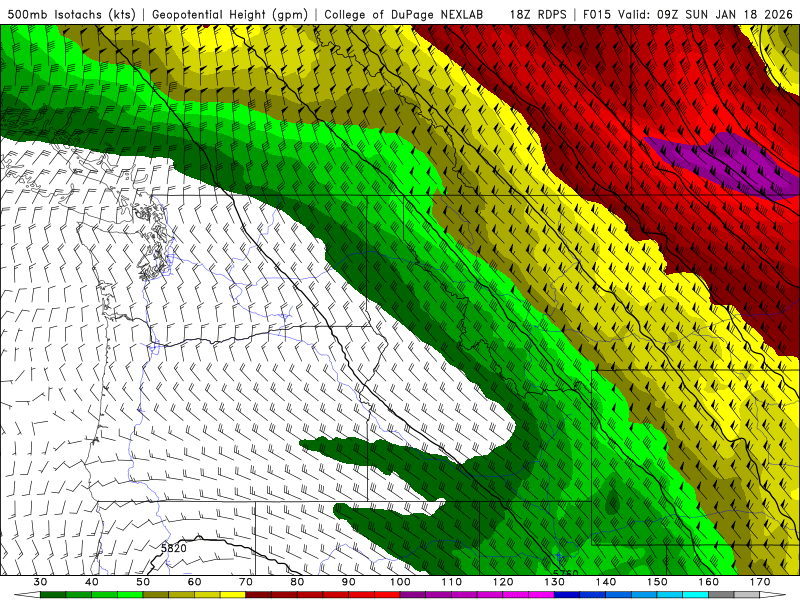Click the 'Geopotential Height (gpm)' title text
The height and width of the screenshot is (600, 800).
(230, 14)
